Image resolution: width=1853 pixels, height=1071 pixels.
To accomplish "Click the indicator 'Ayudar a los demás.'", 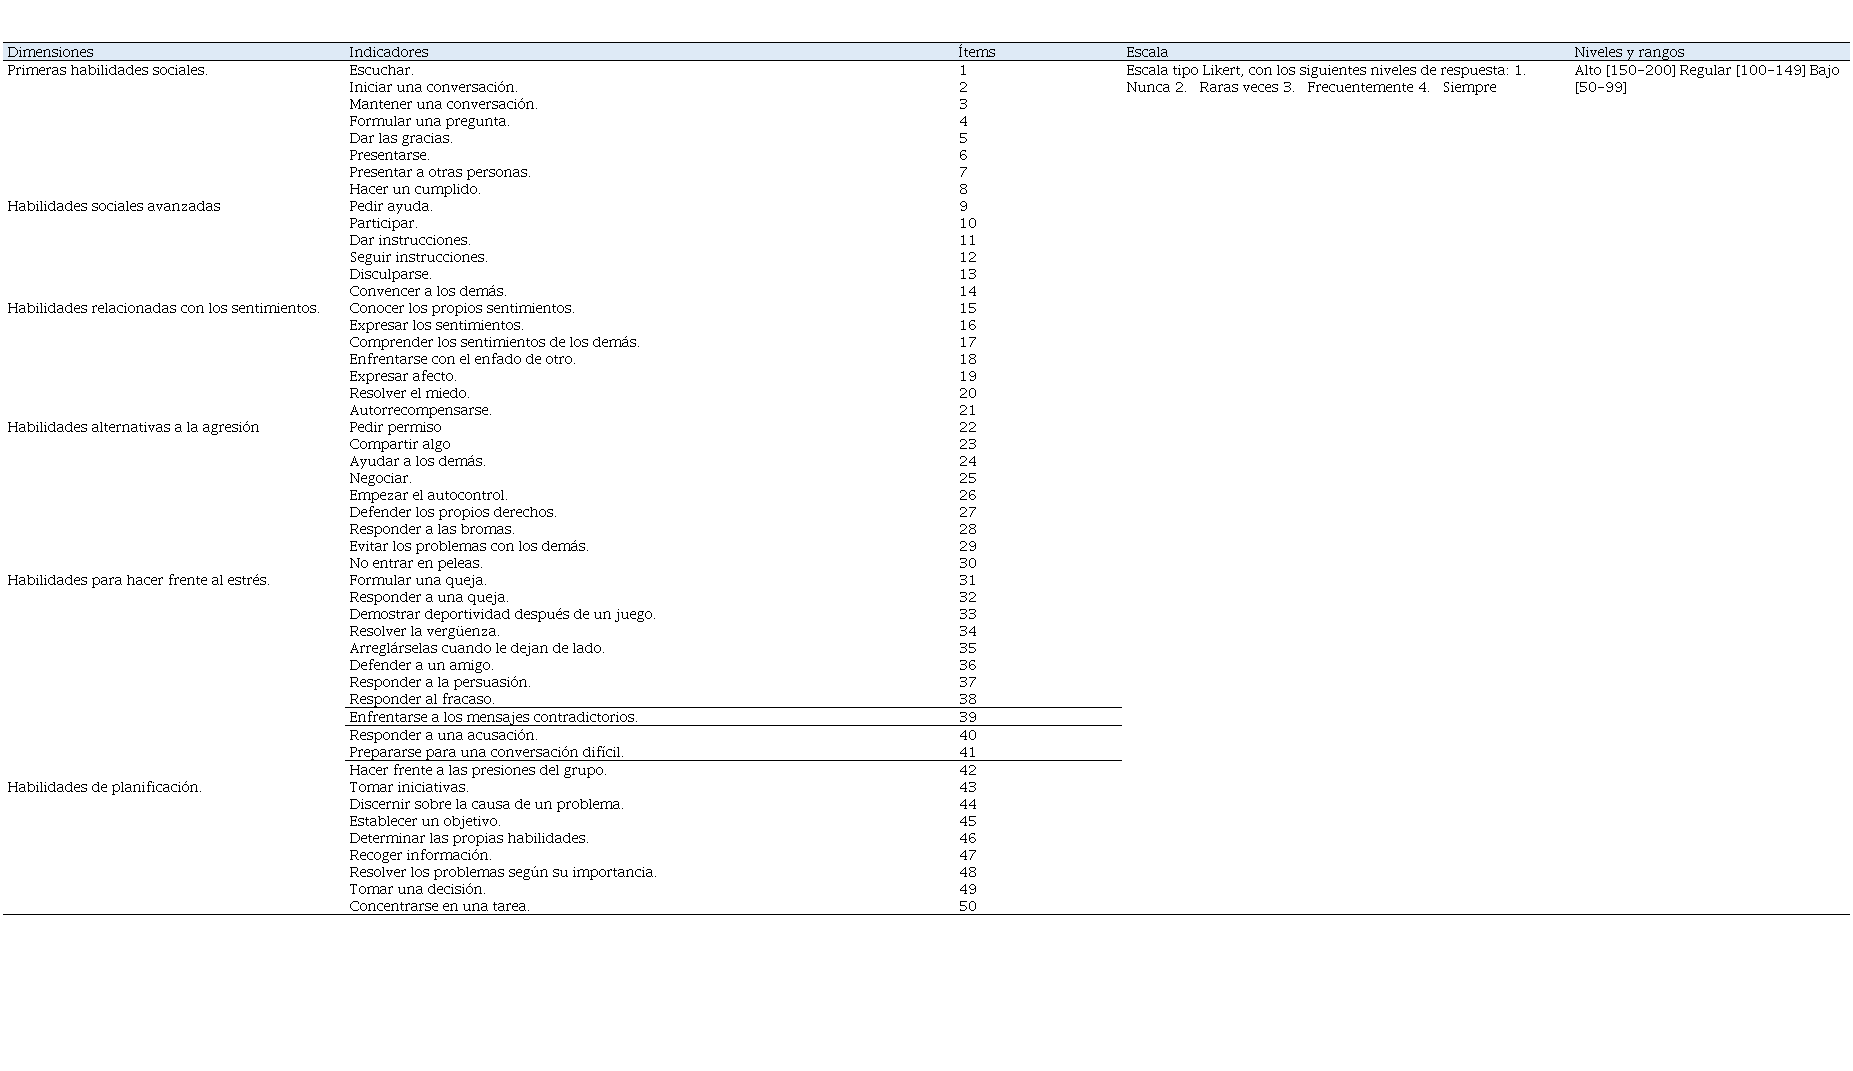I will tap(417, 461).
